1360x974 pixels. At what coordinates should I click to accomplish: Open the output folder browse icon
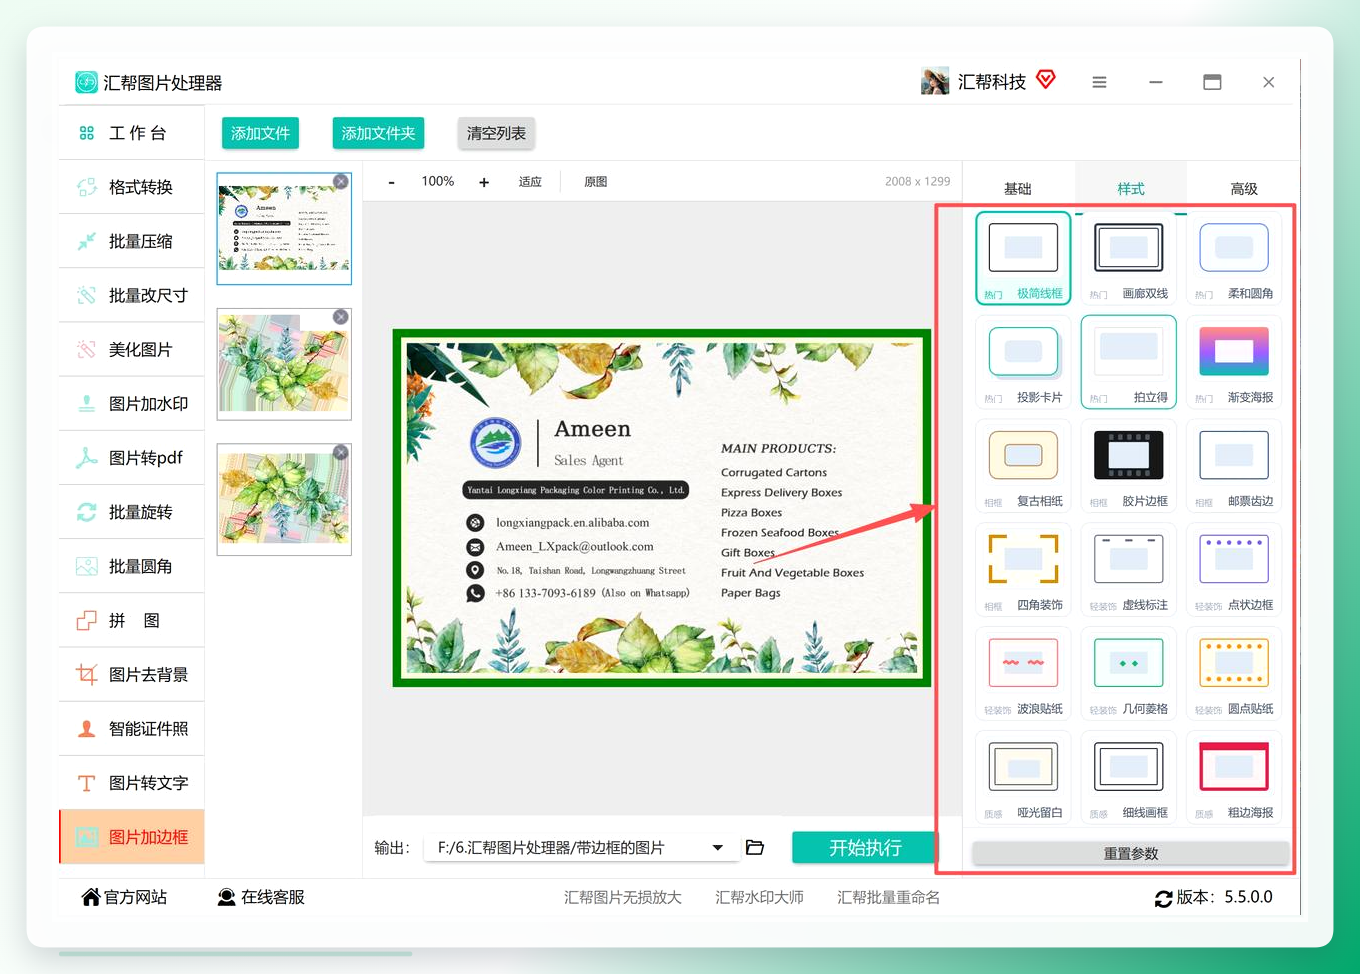pyautogui.click(x=755, y=848)
